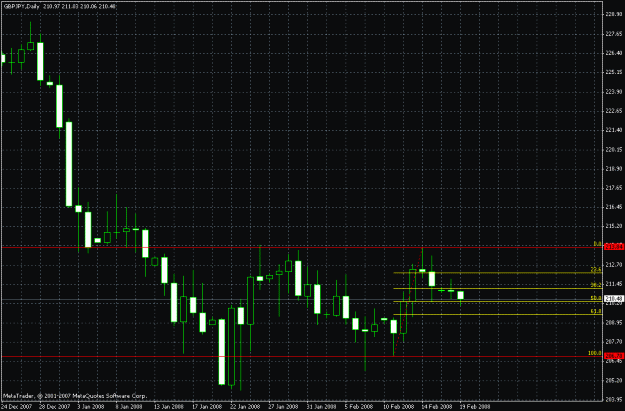625x411 pixels.
Task: Click the 5 Feb 2008 date label
Action: [359, 407]
